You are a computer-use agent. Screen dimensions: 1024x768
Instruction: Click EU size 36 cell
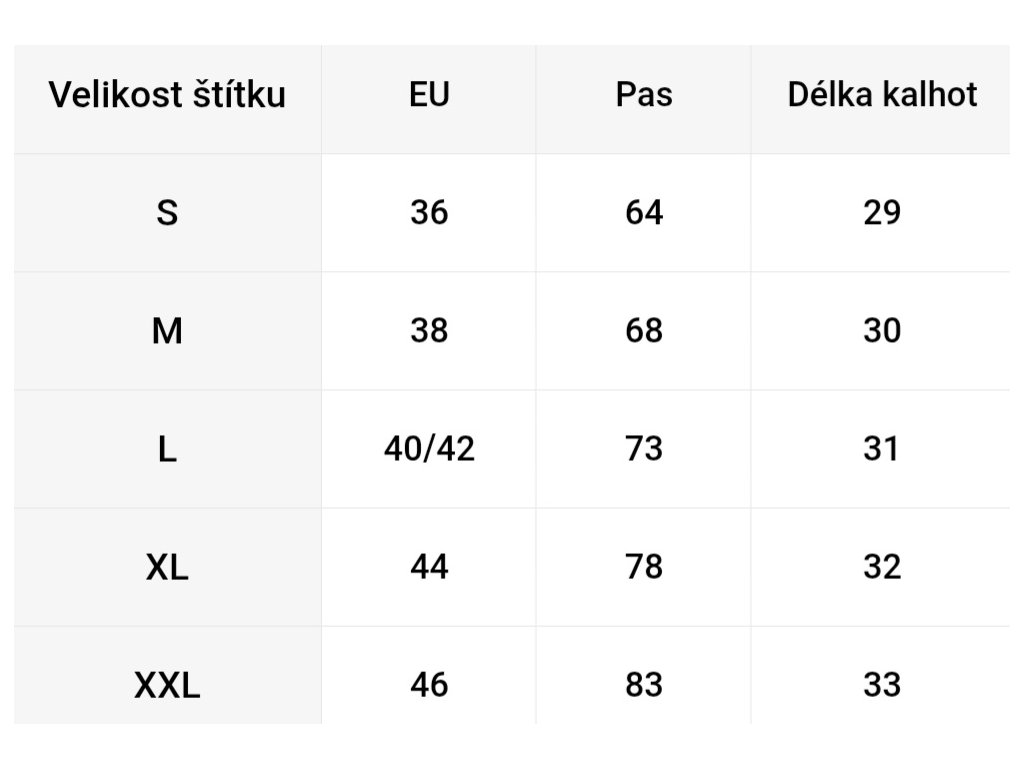click(x=429, y=213)
